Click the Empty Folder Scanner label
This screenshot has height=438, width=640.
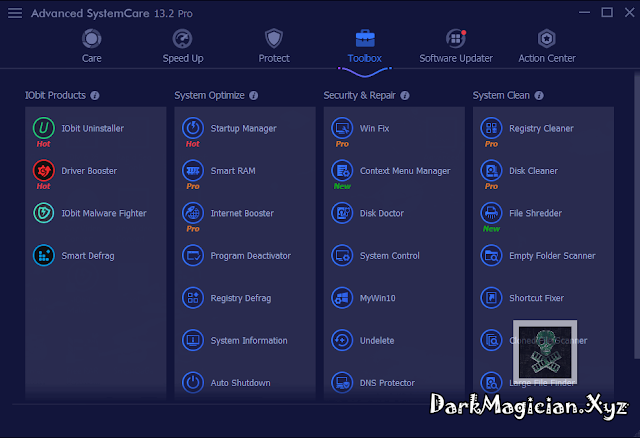pos(552,256)
